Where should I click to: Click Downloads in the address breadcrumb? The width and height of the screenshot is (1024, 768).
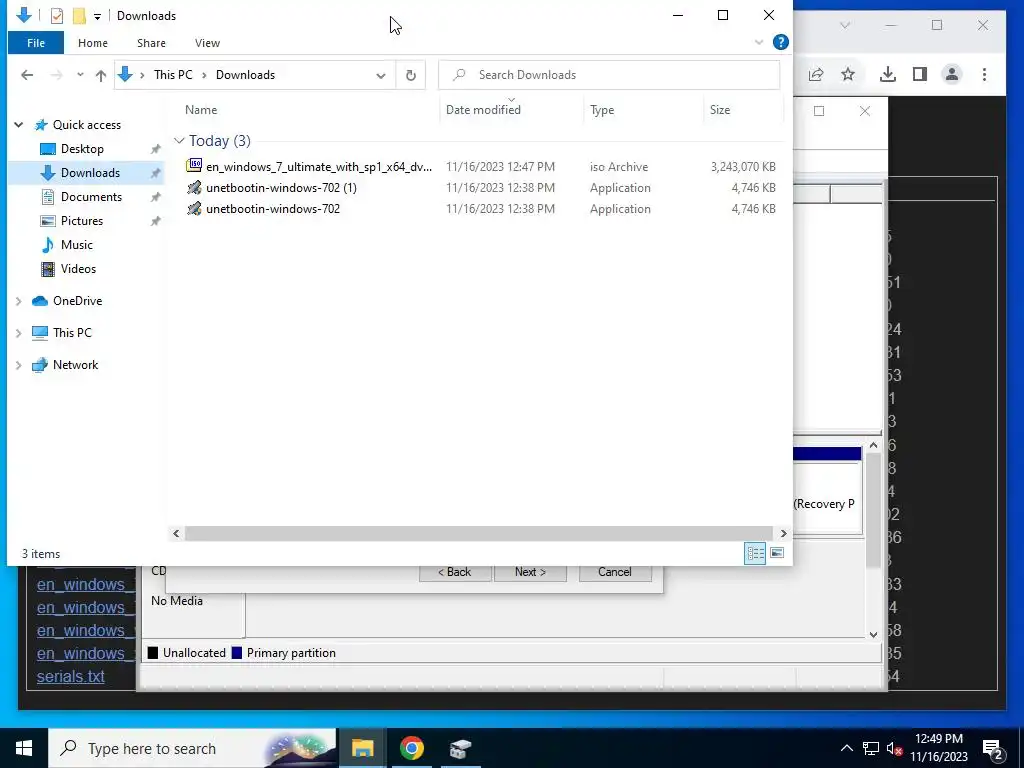click(x=246, y=75)
